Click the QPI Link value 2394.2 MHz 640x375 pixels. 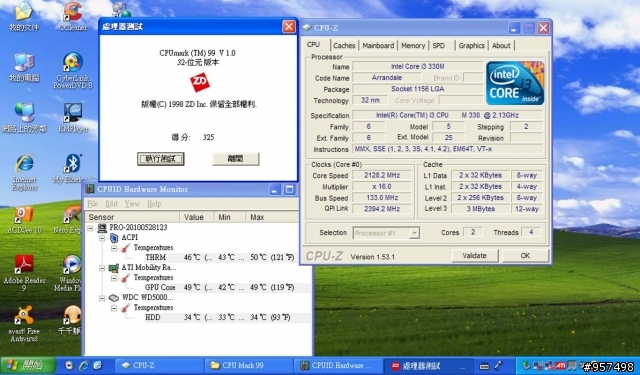click(382, 209)
